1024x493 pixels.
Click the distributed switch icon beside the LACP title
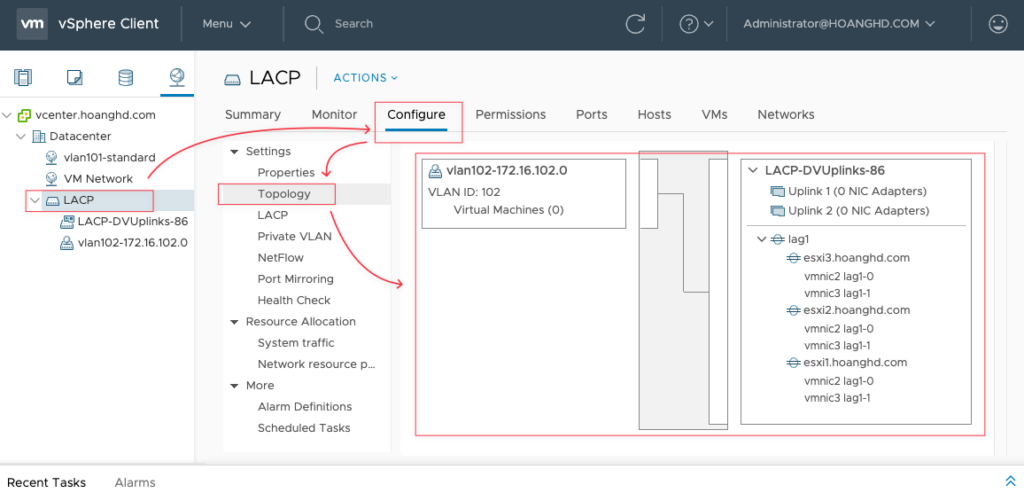(232, 80)
